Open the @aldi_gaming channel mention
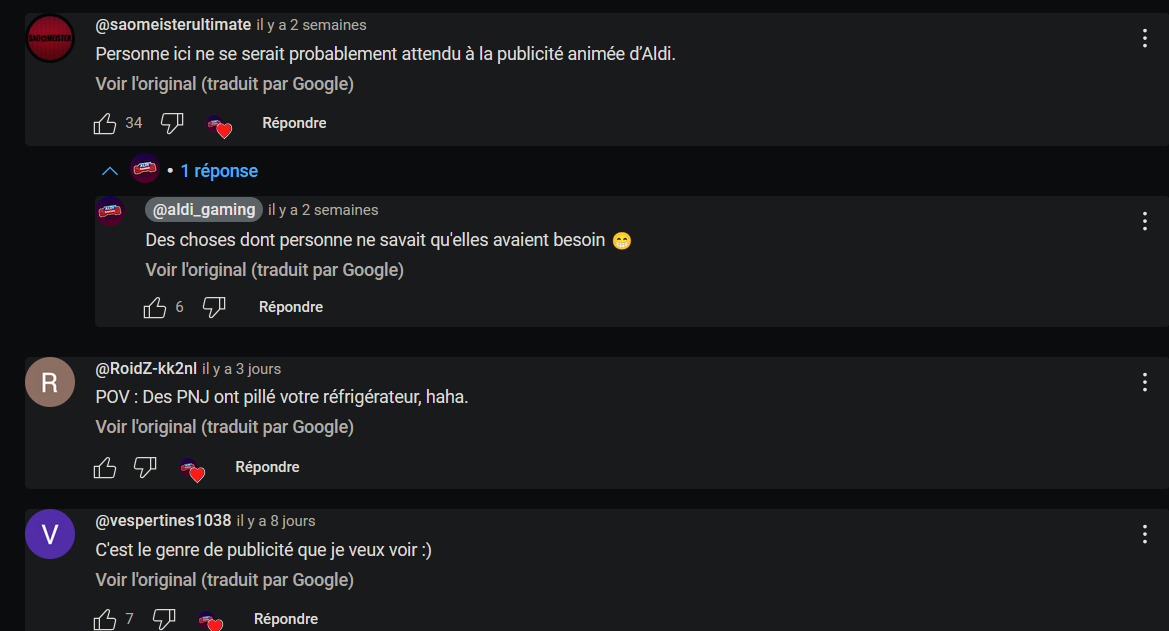The width and height of the screenshot is (1169, 631). pyautogui.click(x=204, y=210)
